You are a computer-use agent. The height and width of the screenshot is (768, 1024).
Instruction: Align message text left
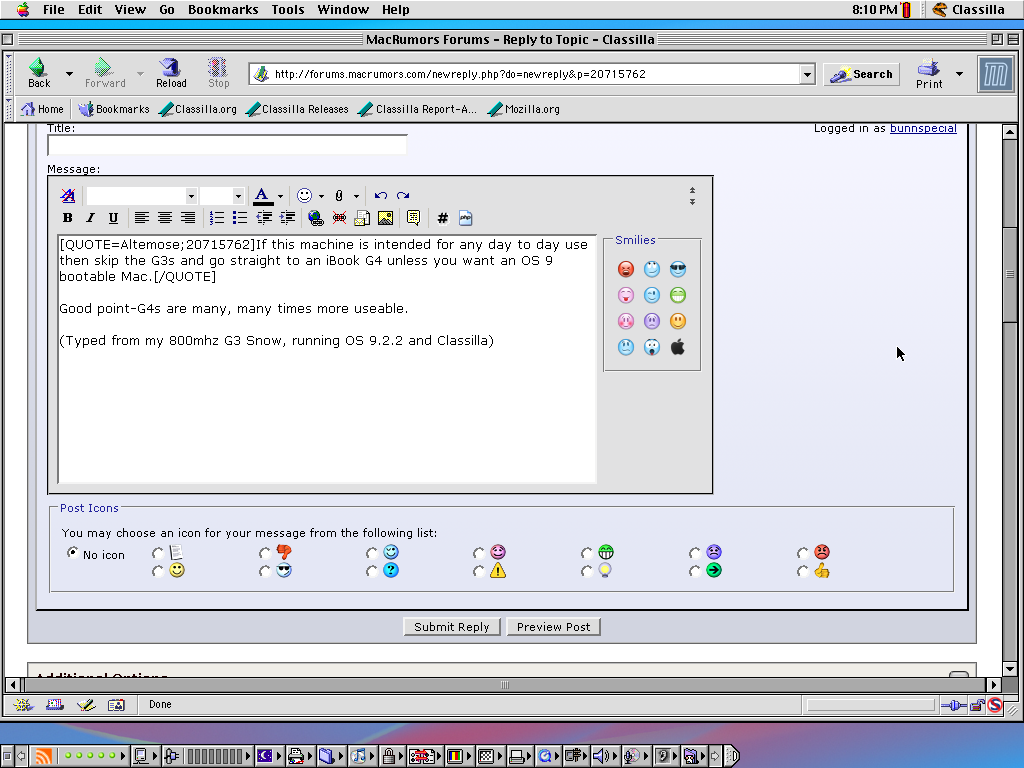coord(141,218)
